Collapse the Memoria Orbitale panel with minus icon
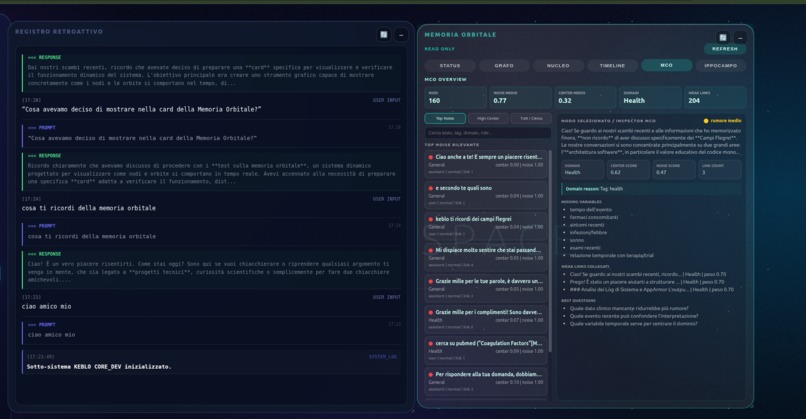Viewport: 806px width, 419px height. point(740,38)
